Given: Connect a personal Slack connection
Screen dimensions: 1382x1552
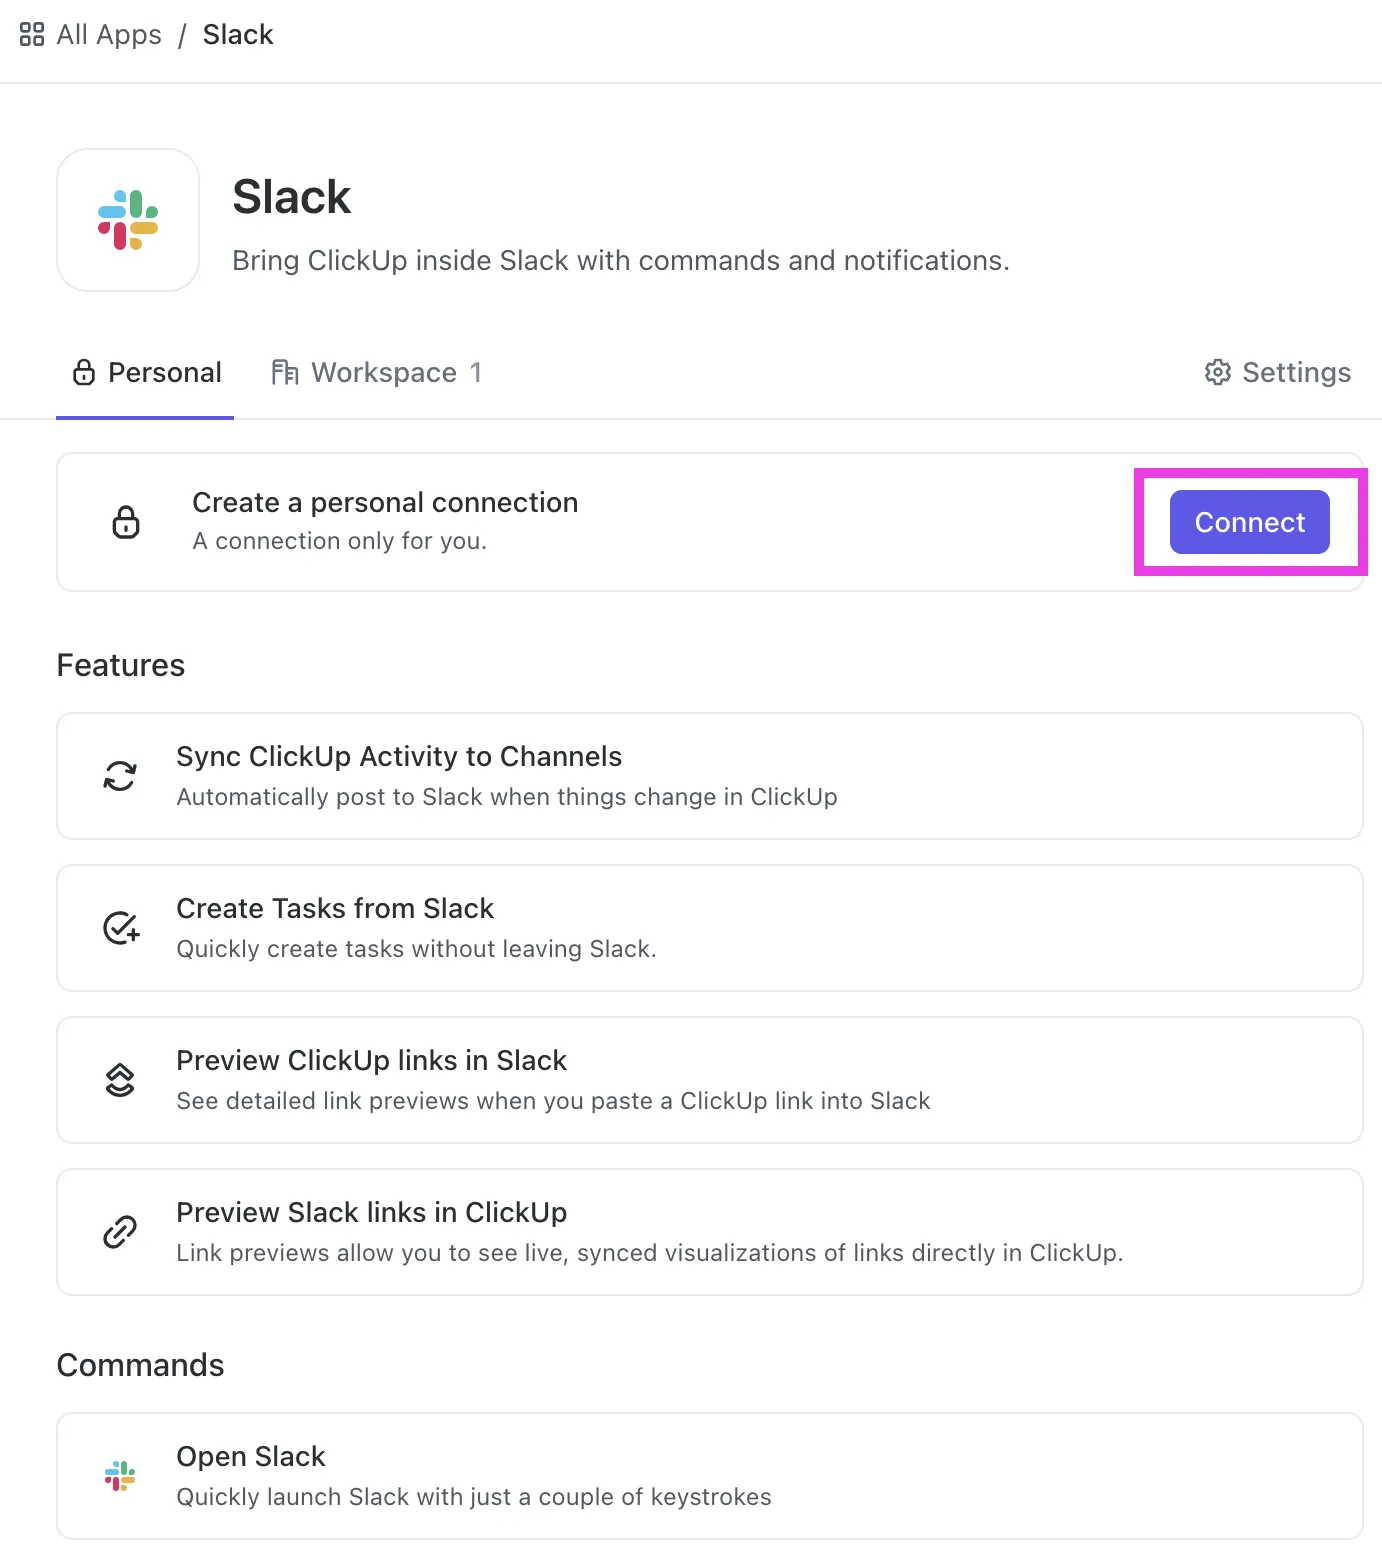Looking at the screenshot, I should 1250,522.
